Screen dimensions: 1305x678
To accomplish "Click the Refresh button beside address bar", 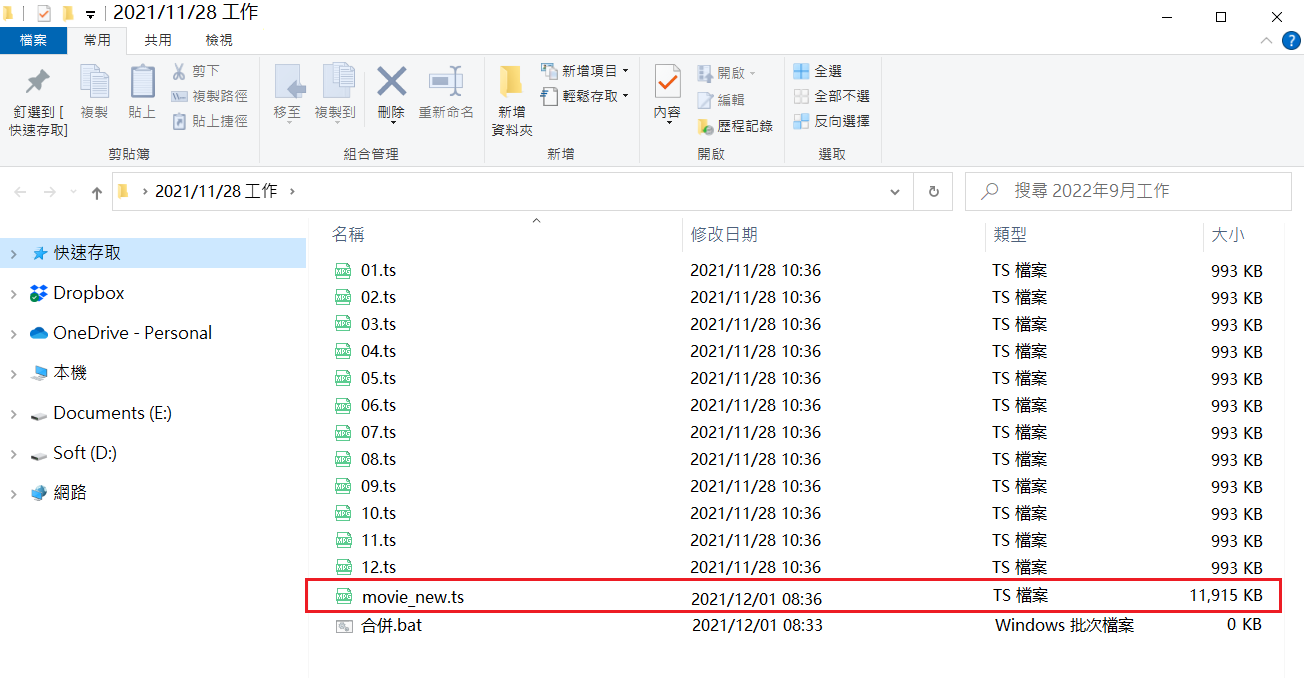I will 933,191.
